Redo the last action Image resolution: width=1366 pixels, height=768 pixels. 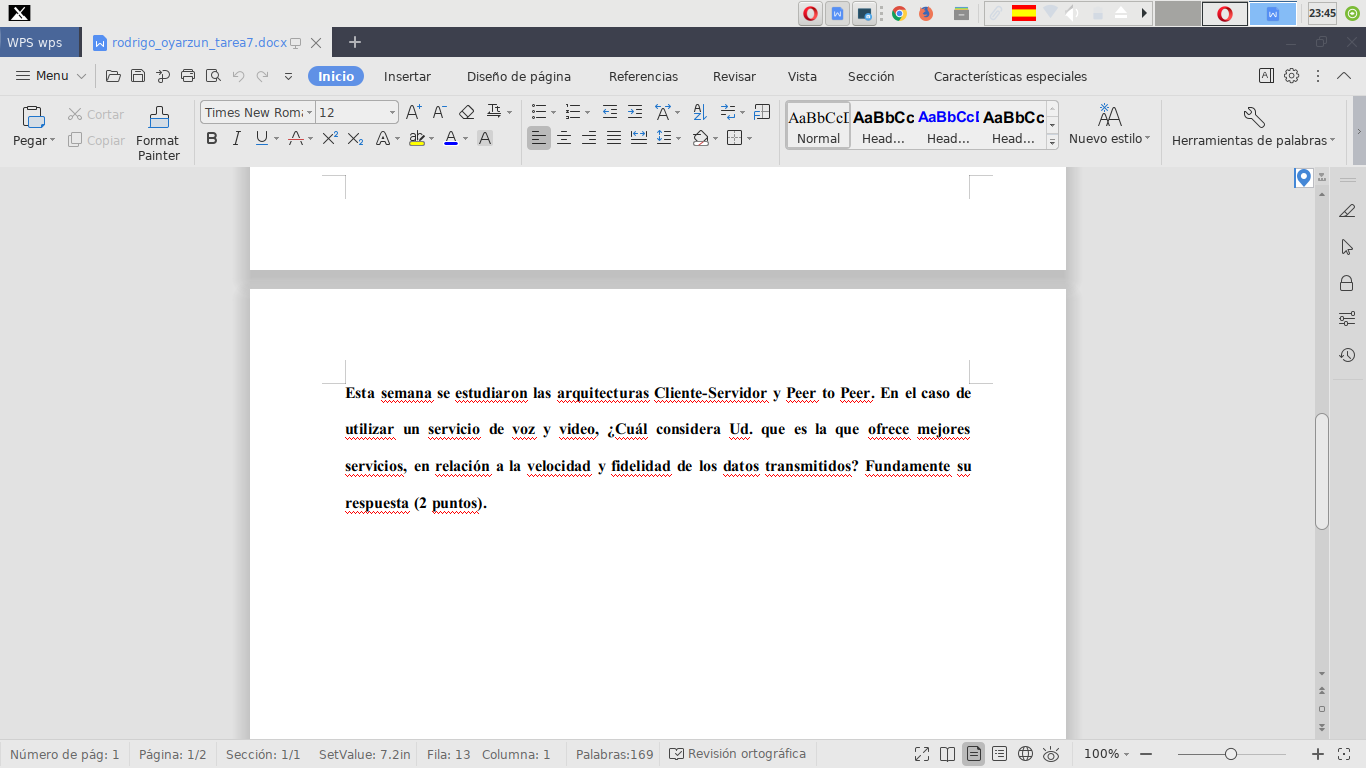262,76
